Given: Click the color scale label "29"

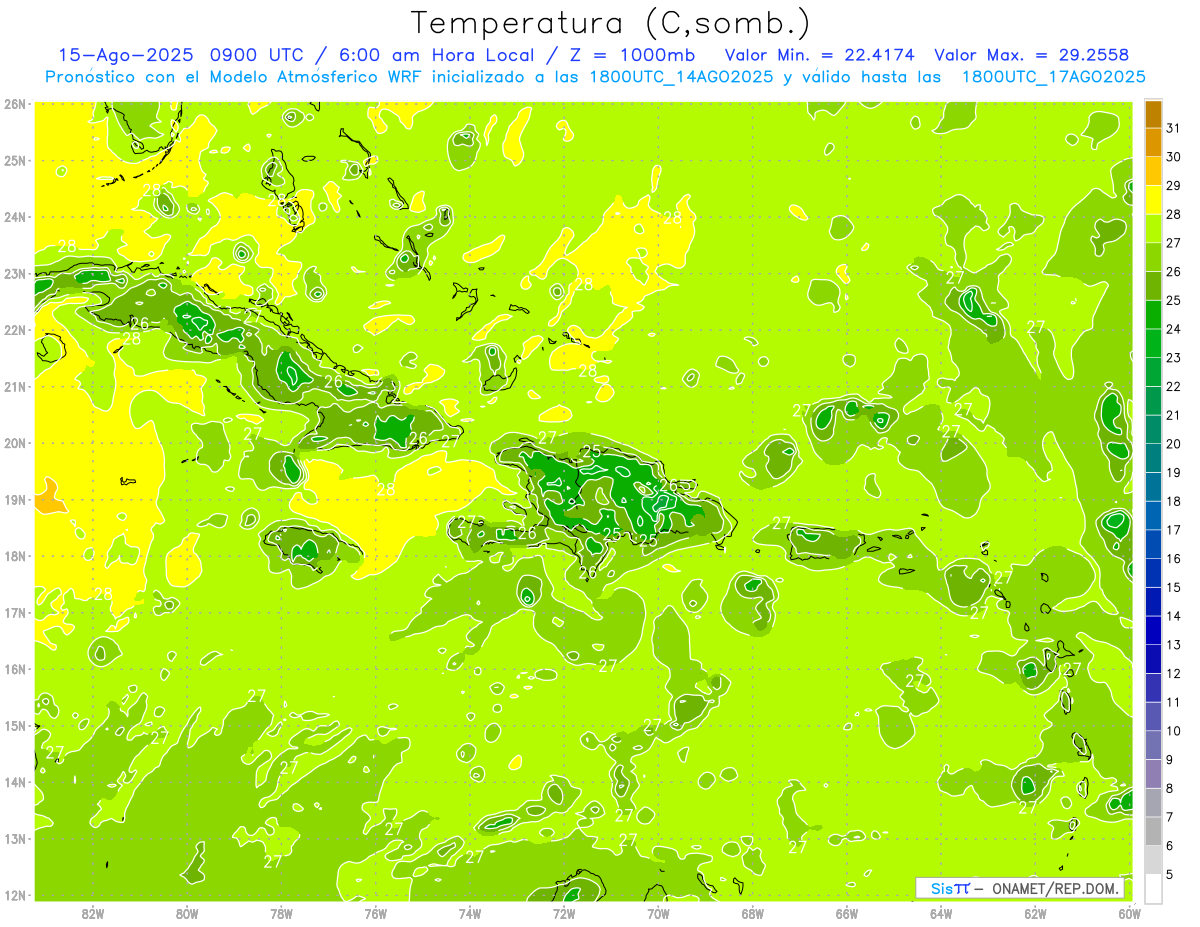Looking at the screenshot, I should [x=1173, y=186].
